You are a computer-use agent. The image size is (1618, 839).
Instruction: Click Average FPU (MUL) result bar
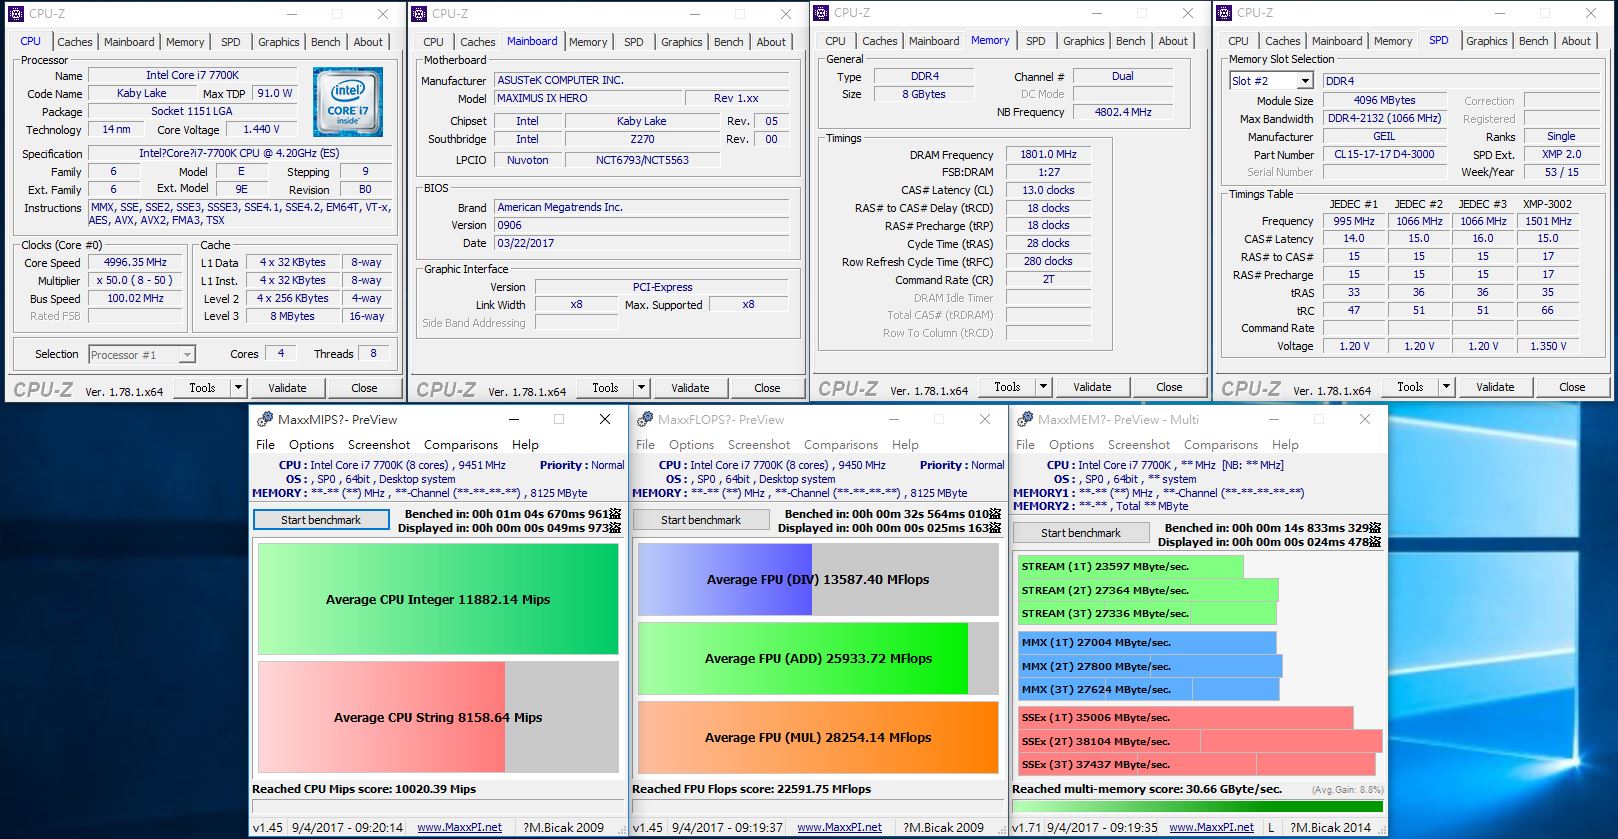pyautogui.click(x=818, y=737)
